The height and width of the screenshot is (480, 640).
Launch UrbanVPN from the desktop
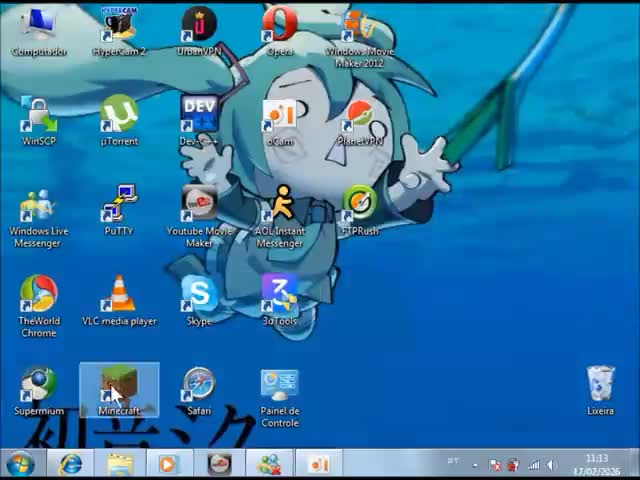199,27
